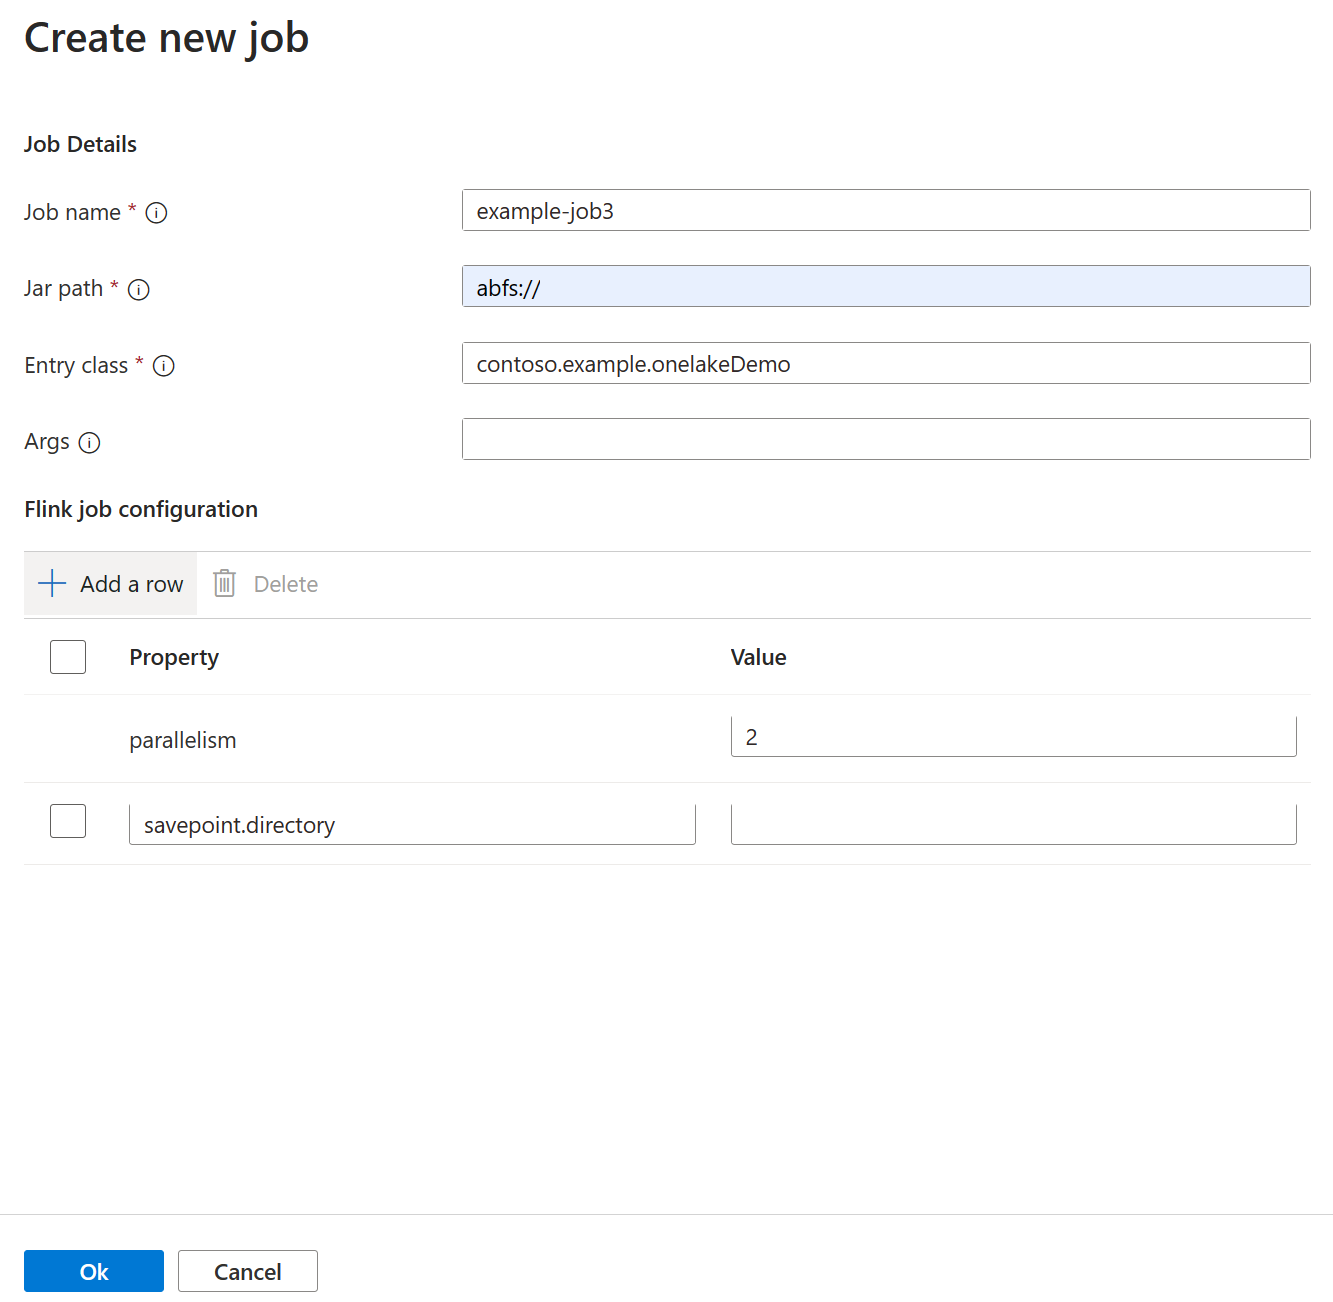Click the Entry class info icon
1333x1302 pixels.
(164, 366)
